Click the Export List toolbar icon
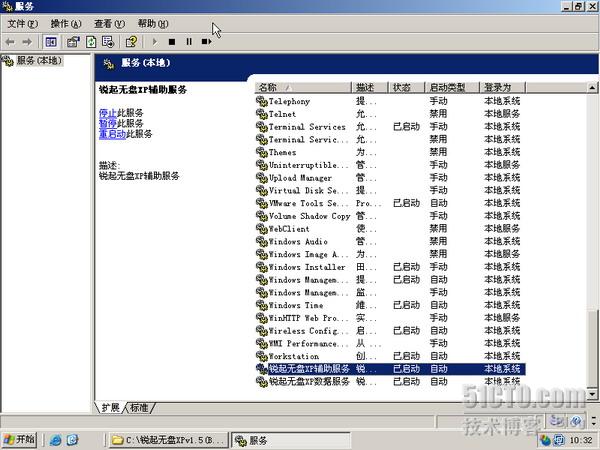The width and height of the screenshot is (600, 450). 108,42
